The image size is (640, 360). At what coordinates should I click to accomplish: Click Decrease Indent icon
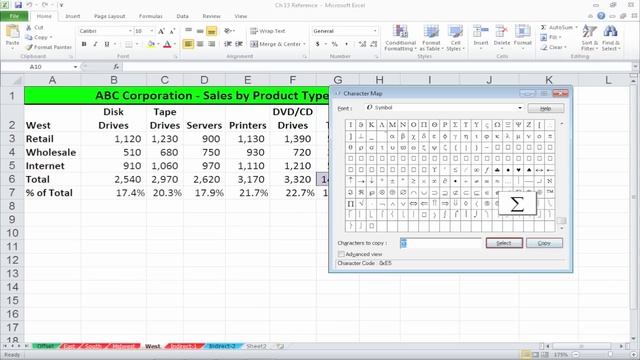pyautogui.click(x=228, y=44)
